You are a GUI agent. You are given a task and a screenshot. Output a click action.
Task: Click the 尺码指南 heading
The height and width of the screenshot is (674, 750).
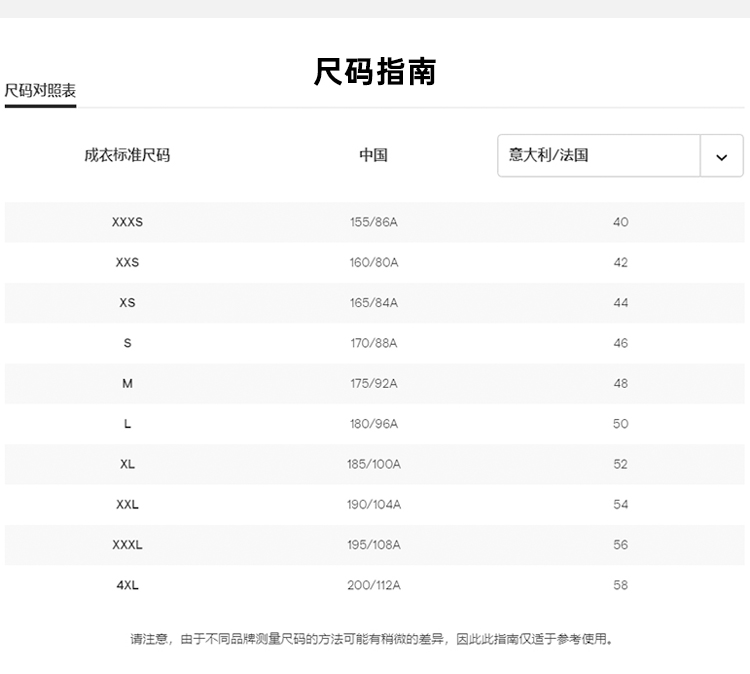click(x=374, y=72)
